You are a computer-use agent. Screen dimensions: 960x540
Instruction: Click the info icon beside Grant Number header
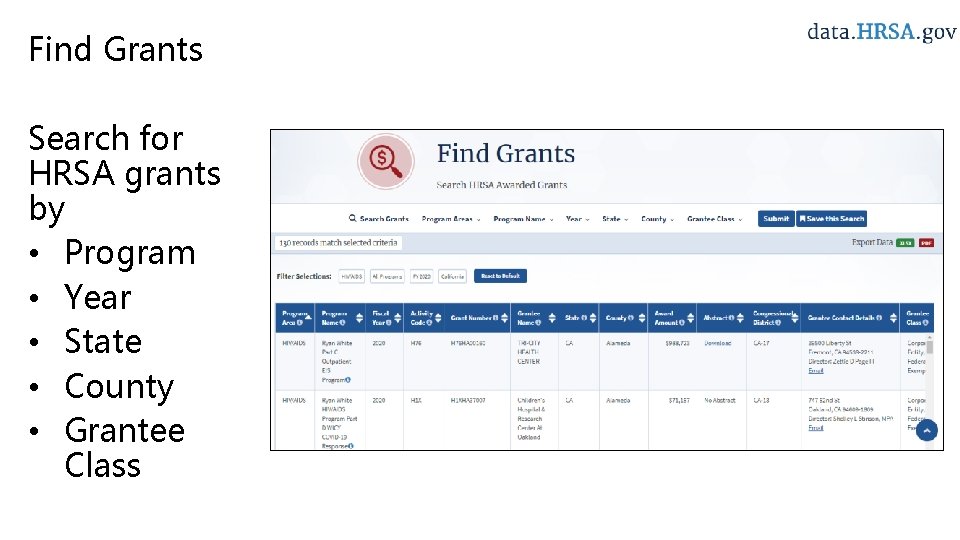496,318
